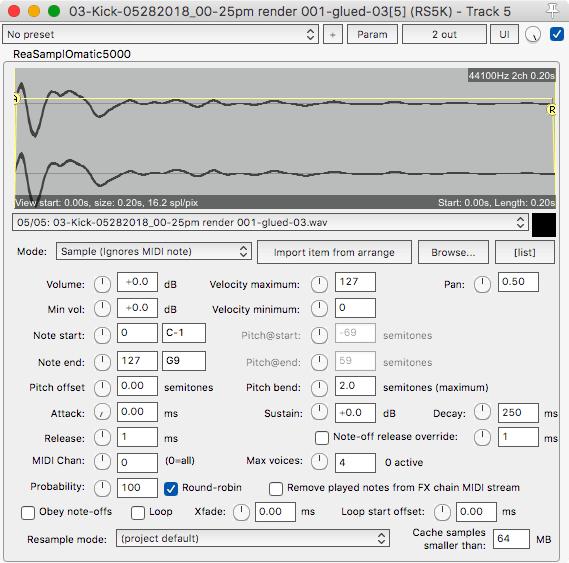The image size is (569, 563).
Task: Click the Velocity maximum knob
Action: (x=319, y=284)
